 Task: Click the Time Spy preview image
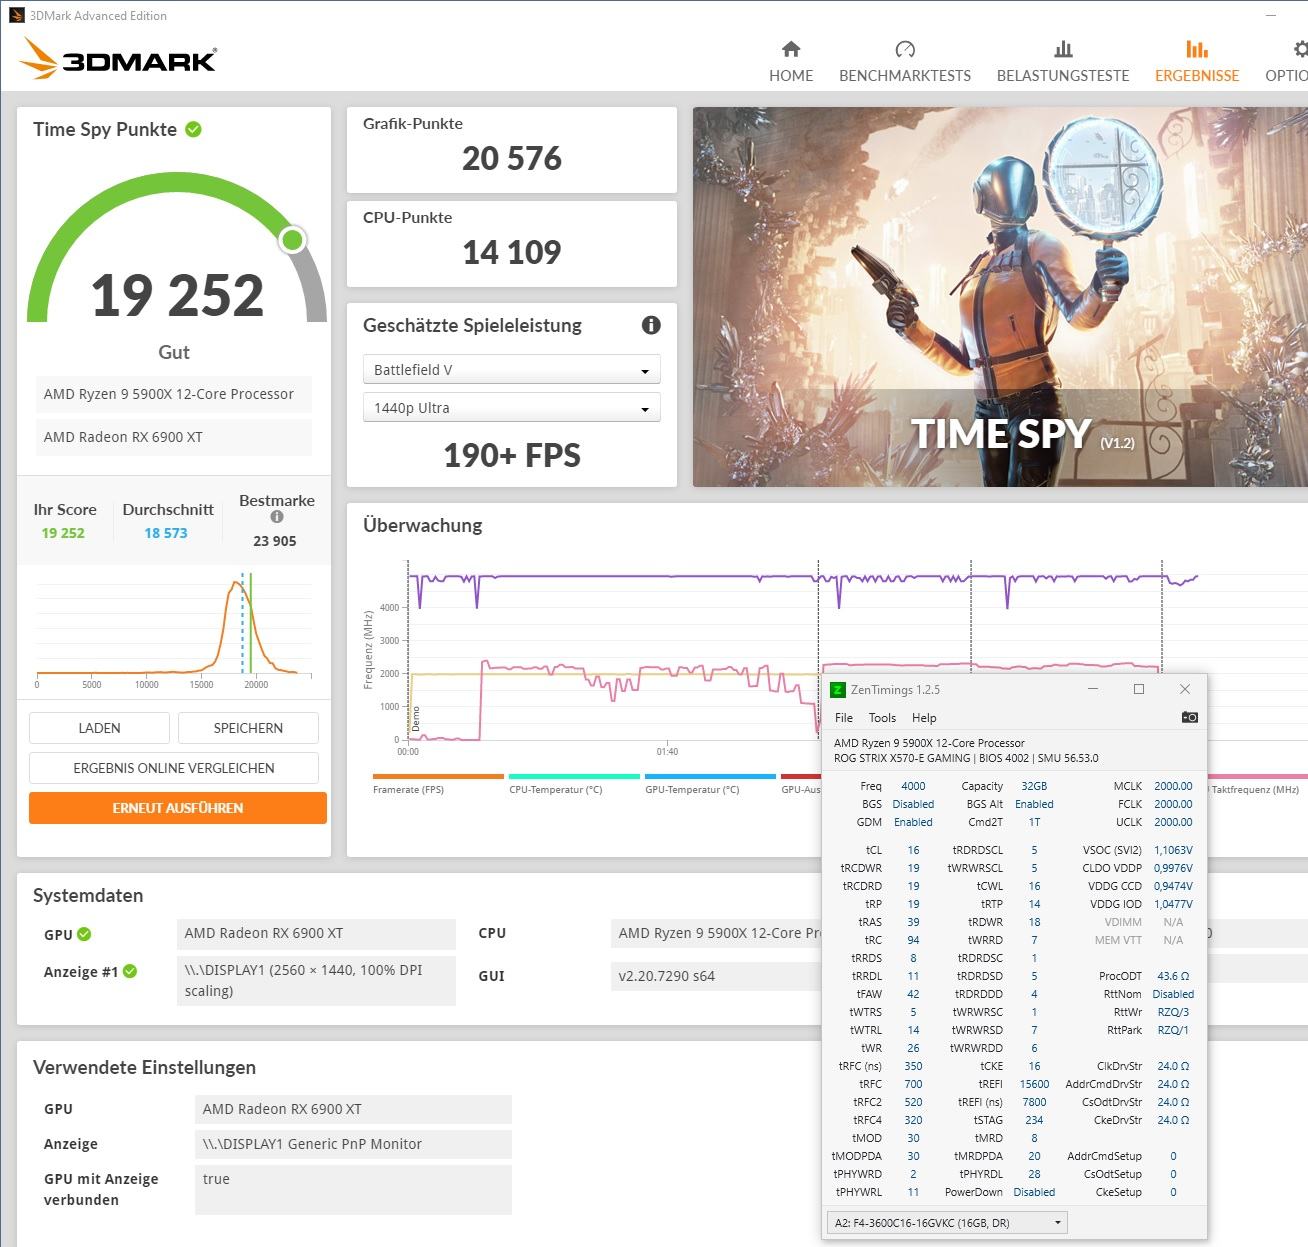[1000, 297]
